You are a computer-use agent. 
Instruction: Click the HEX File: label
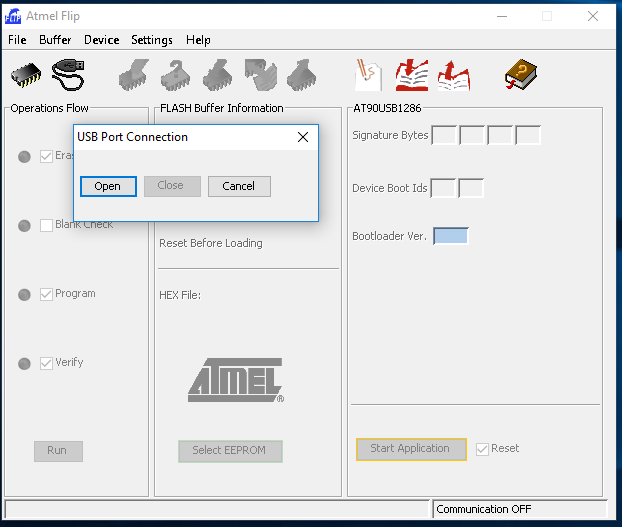[x=180, y=295]
